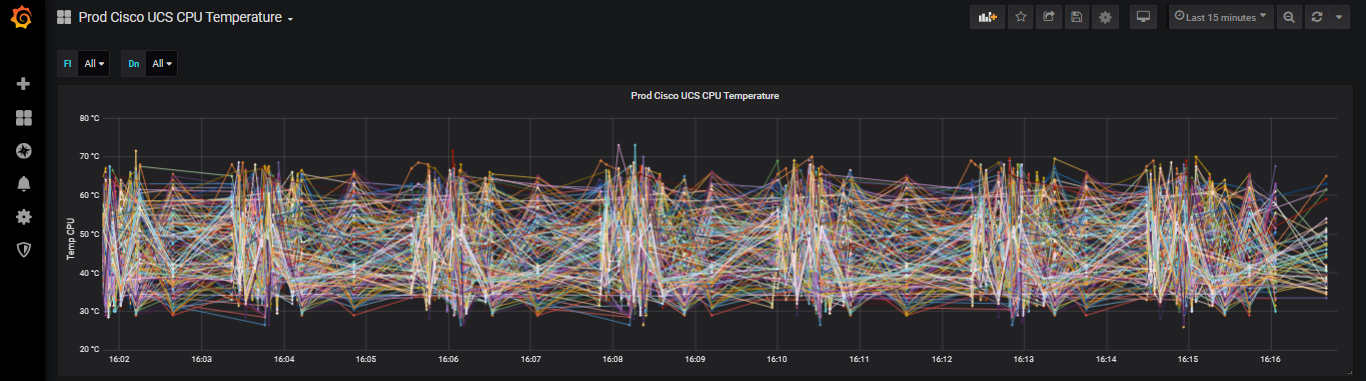Open the Server Admin shield icon
Screen dimensions: 1366x381
pos(24,249)
